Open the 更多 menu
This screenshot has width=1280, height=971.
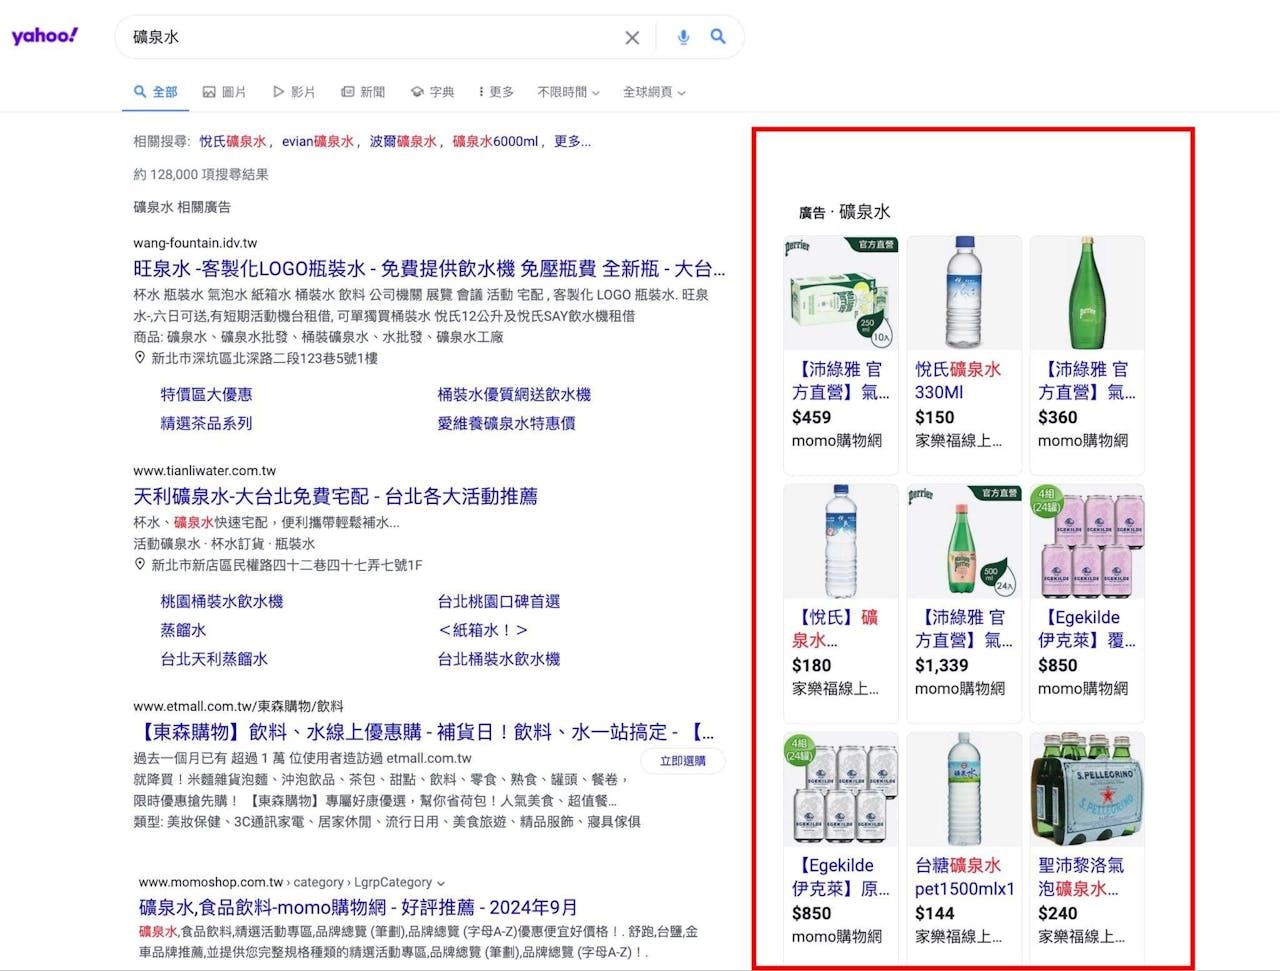[496, 92]
